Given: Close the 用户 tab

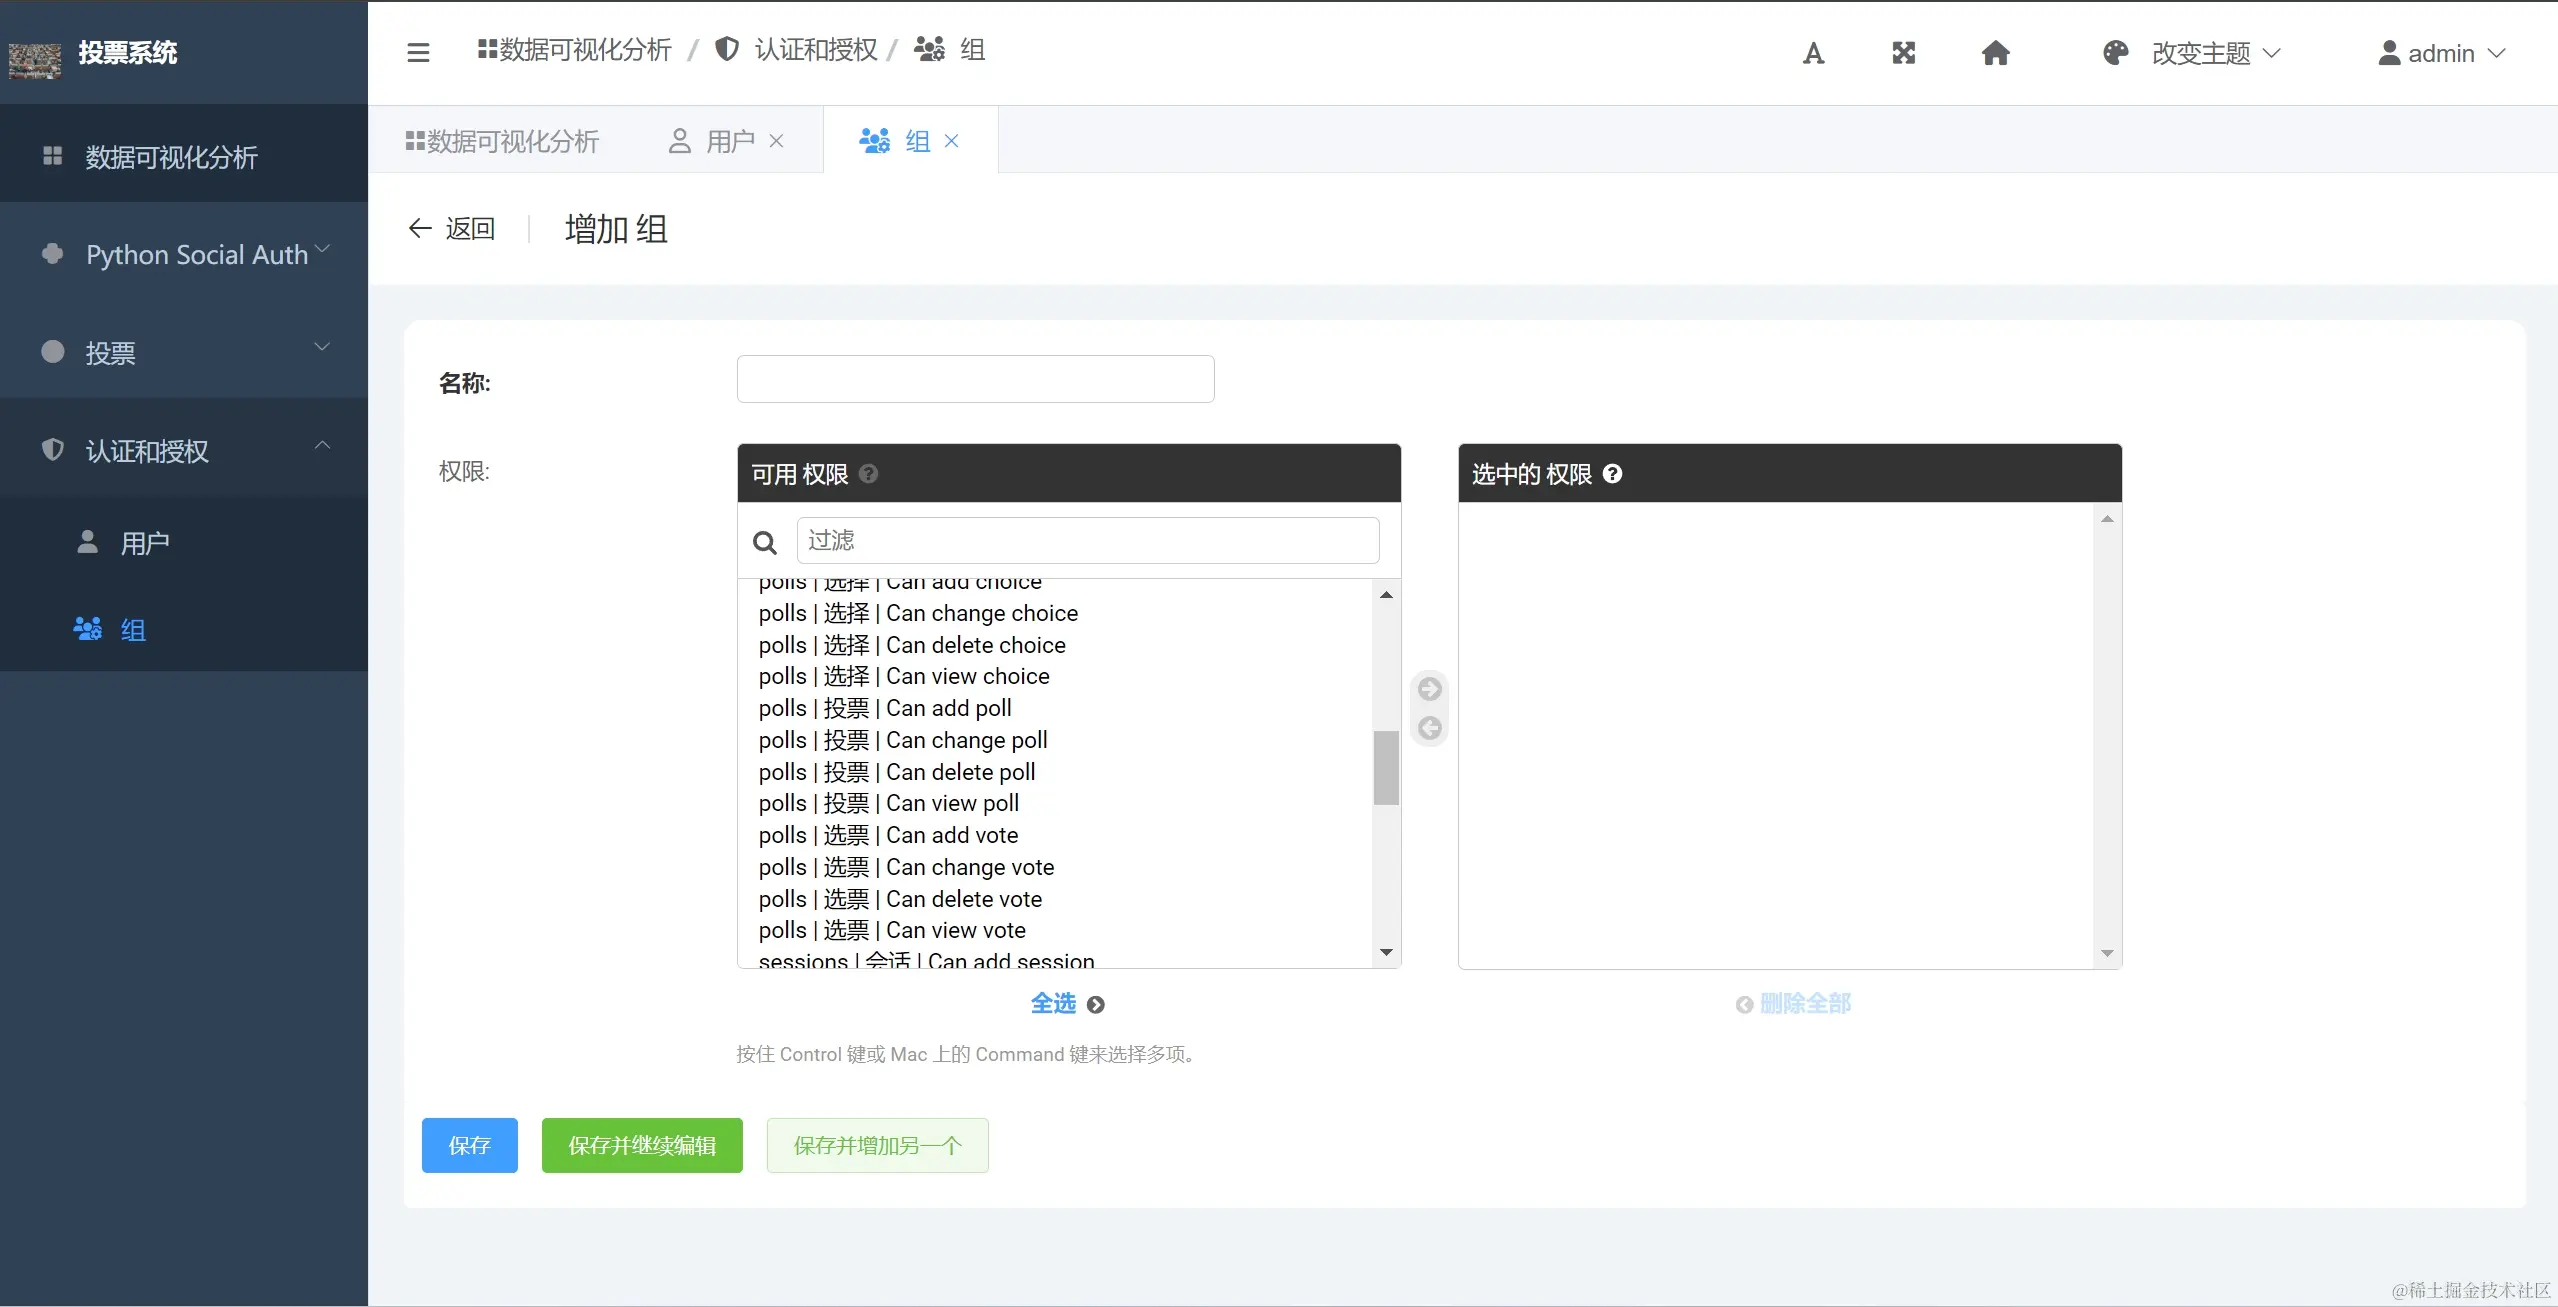Looking at the screenshot, I should tap(776, 141).
